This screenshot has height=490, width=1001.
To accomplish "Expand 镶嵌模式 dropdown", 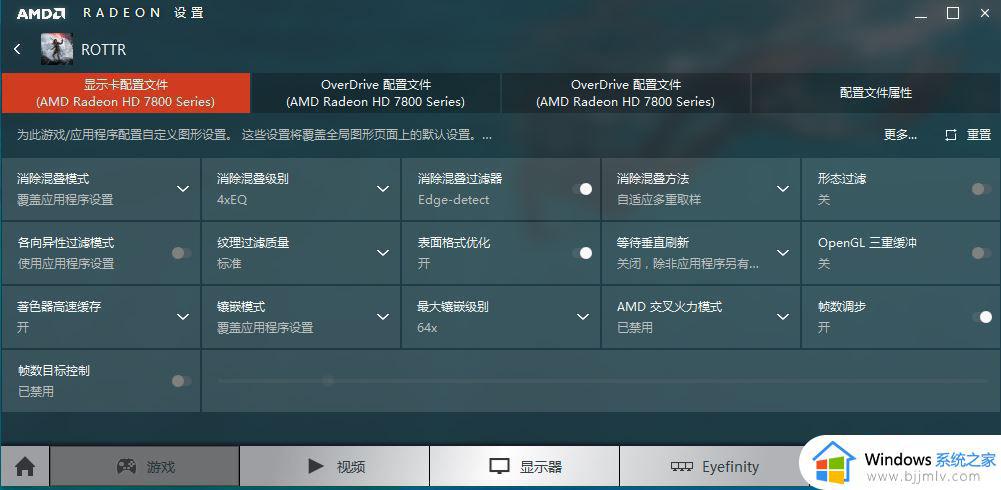I will 383,316.
